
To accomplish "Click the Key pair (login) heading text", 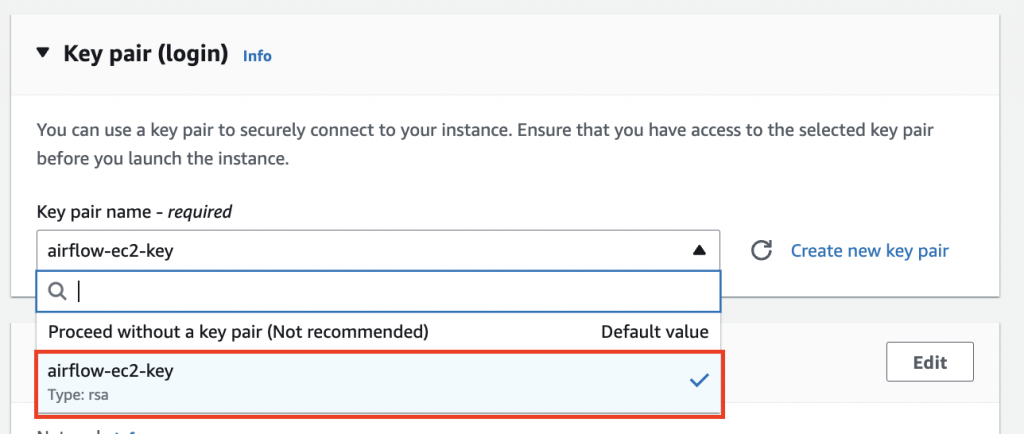I will click(x=146, y=53).
